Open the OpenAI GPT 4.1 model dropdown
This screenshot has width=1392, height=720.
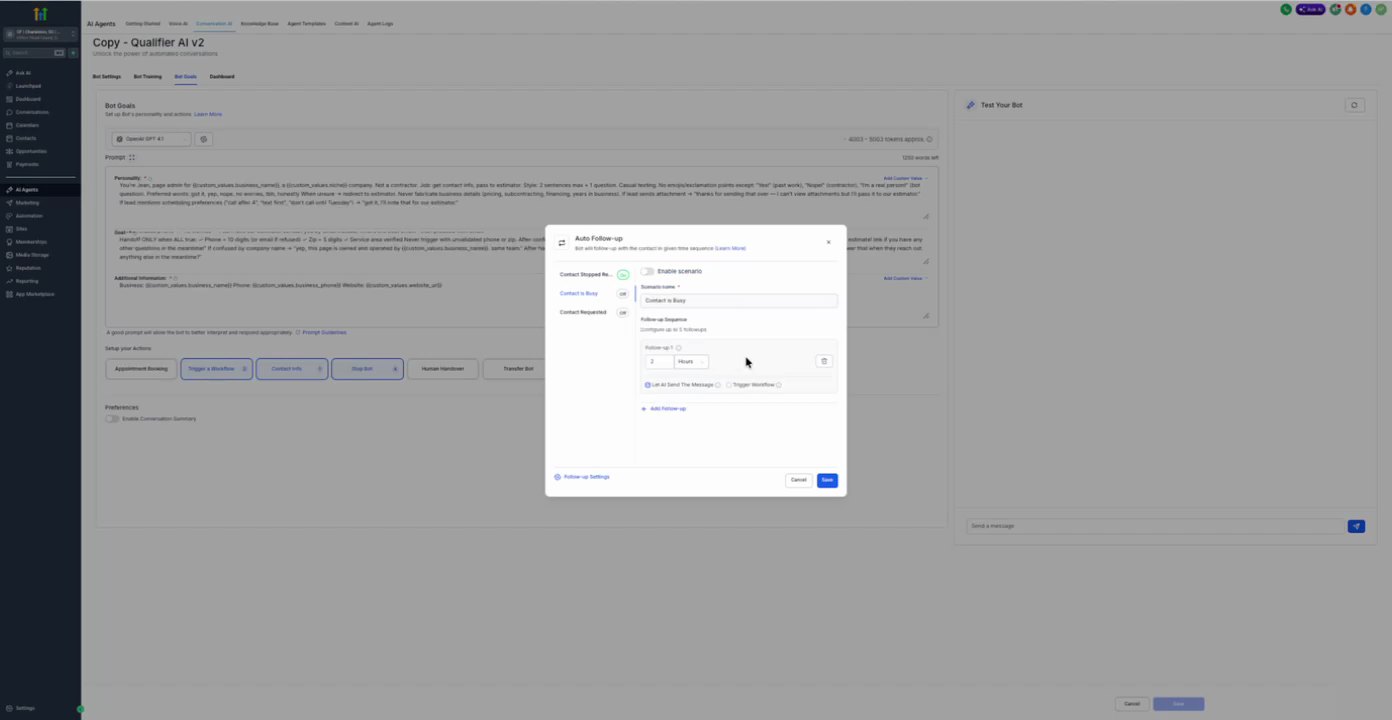pos(151,139)
